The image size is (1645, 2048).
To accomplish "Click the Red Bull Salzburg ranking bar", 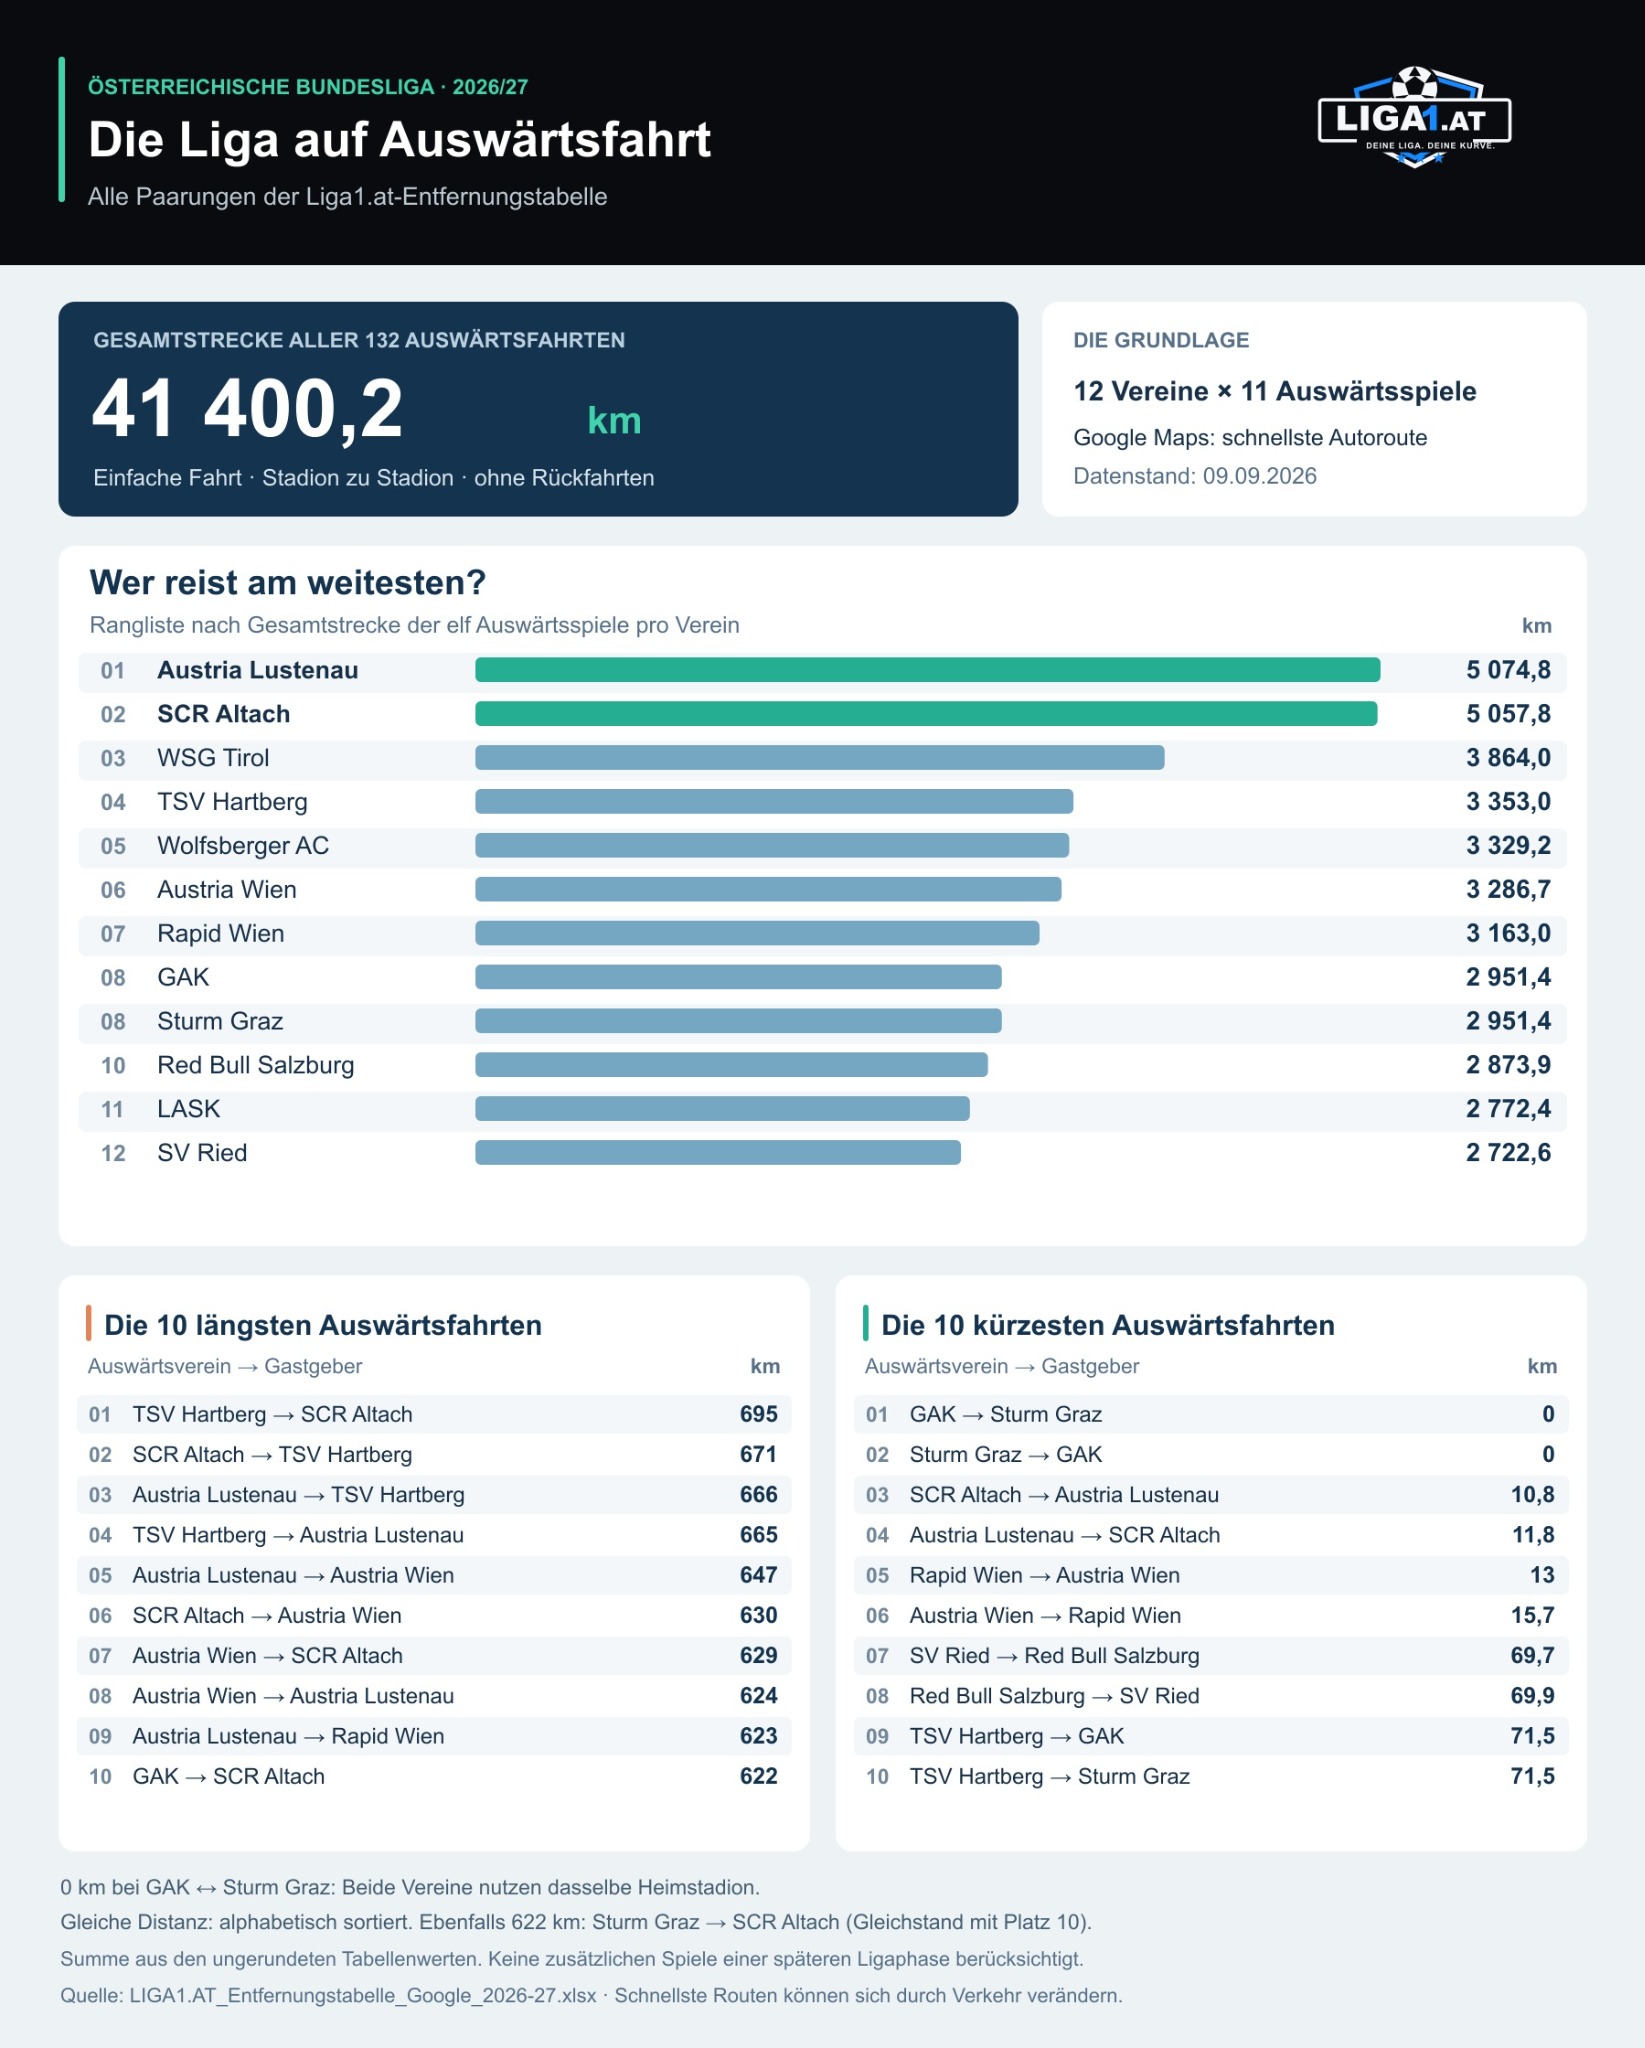I will coord(731,1065).
